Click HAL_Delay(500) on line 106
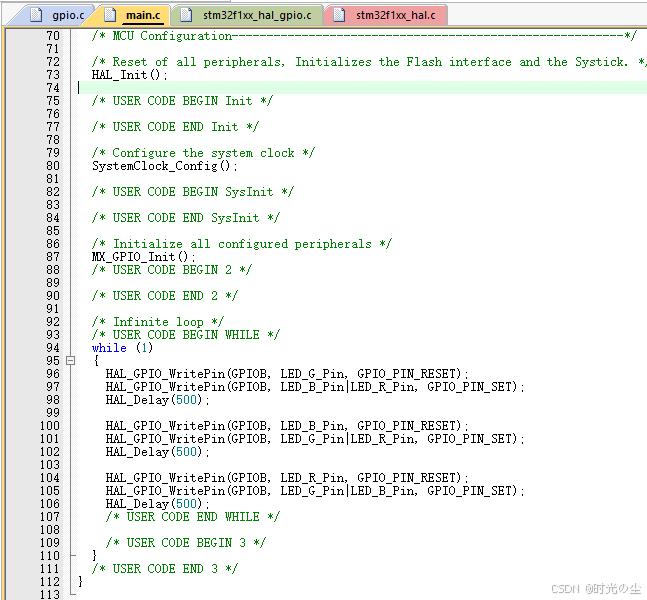The width and height of the screenshot is (647, 600). 158,504
